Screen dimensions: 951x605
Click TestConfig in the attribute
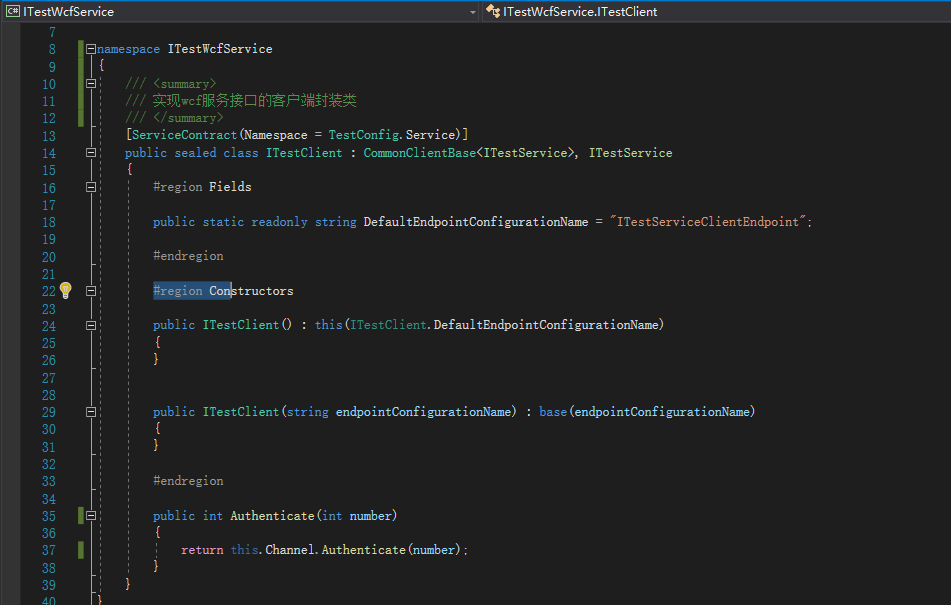click(364, 135)
